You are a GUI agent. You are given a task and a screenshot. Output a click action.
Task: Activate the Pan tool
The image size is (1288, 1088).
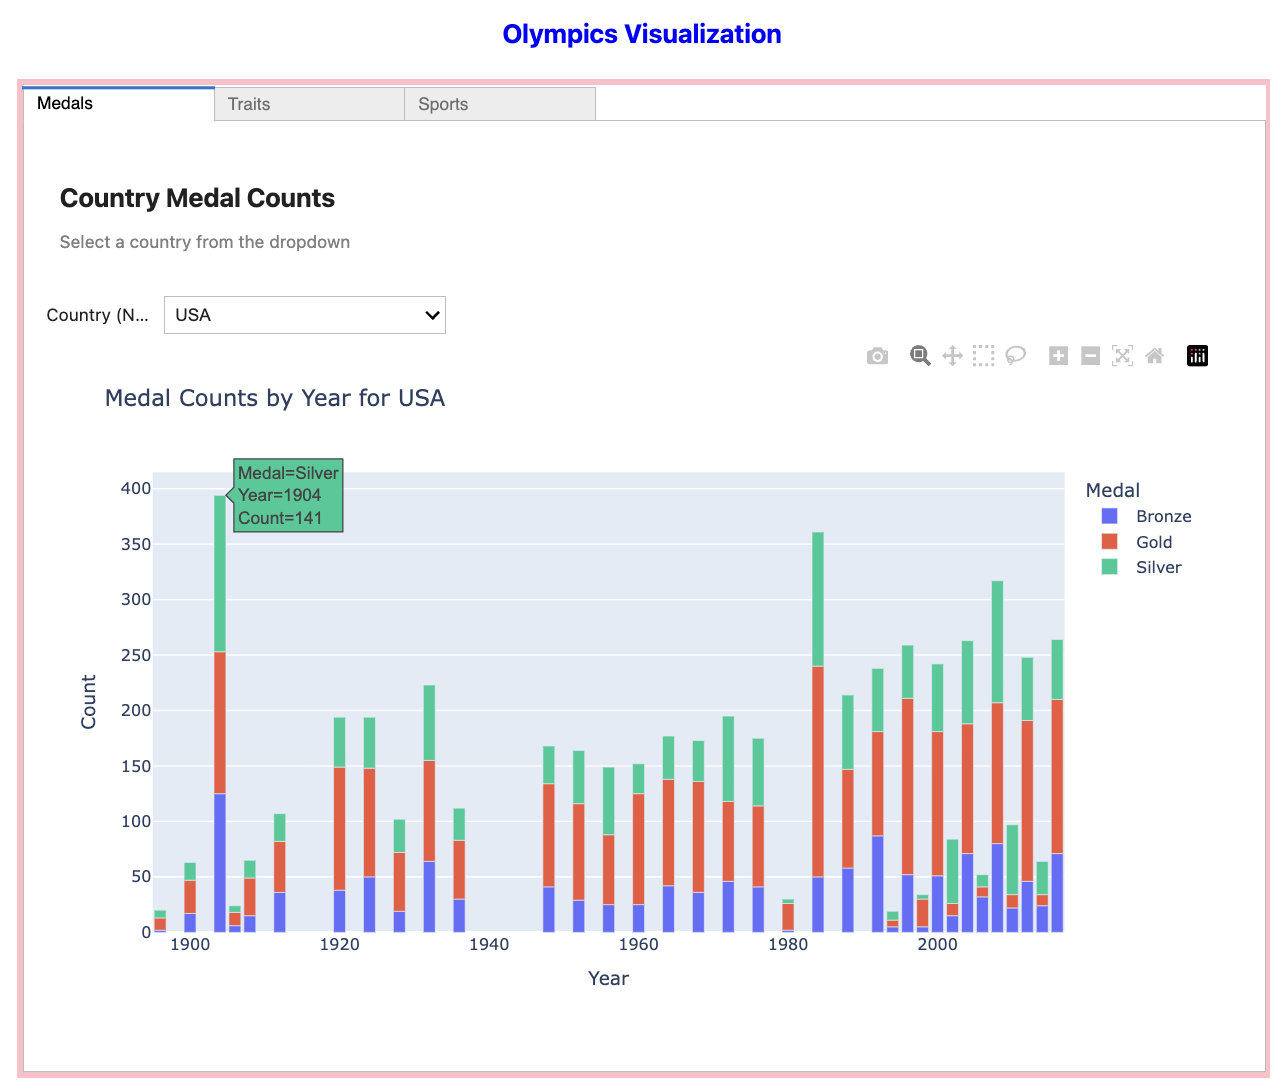(952, 356)
